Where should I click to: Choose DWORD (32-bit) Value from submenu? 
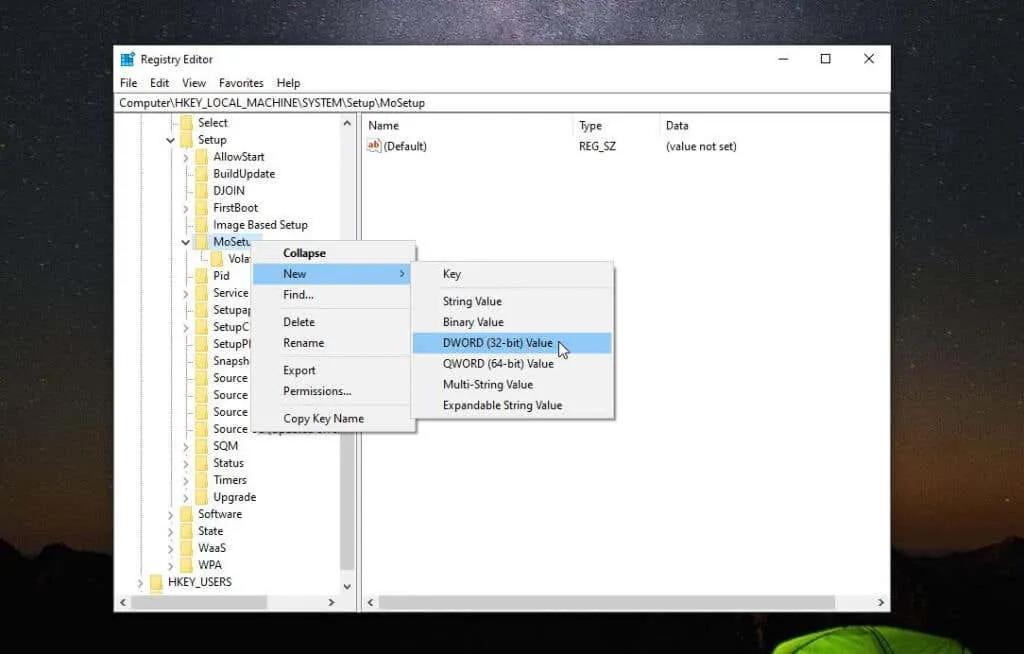pyautogui.click(x=498, y=343)
